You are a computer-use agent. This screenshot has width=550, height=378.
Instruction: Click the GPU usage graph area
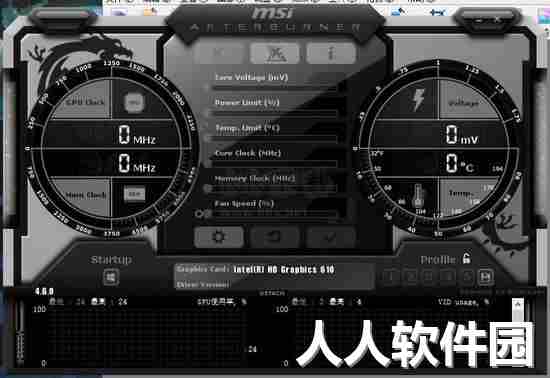coord(146,337)
